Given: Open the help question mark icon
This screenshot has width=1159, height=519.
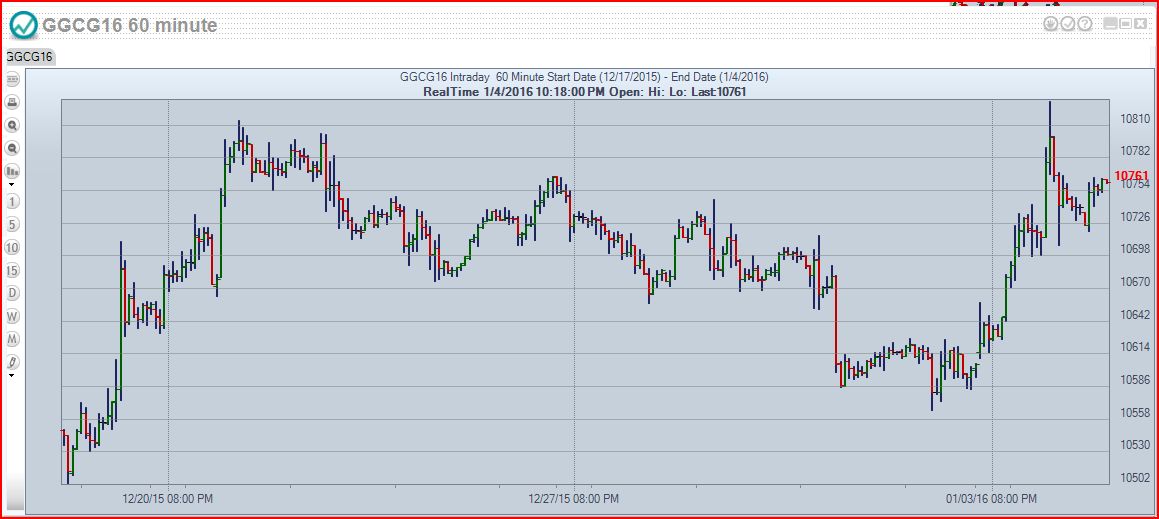Looking at the screenshot, I should tap(1085, 24).
